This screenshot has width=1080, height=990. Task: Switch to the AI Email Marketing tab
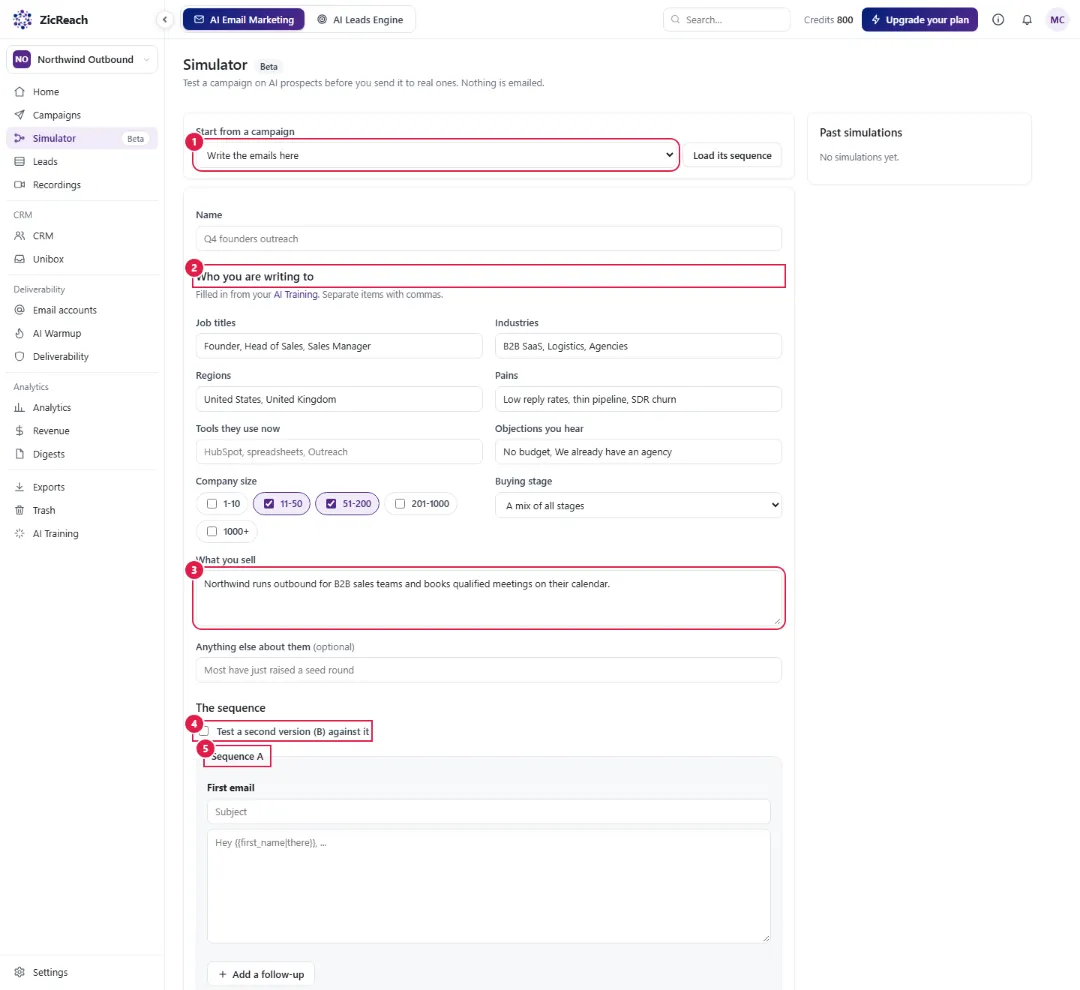coord(244,19)
